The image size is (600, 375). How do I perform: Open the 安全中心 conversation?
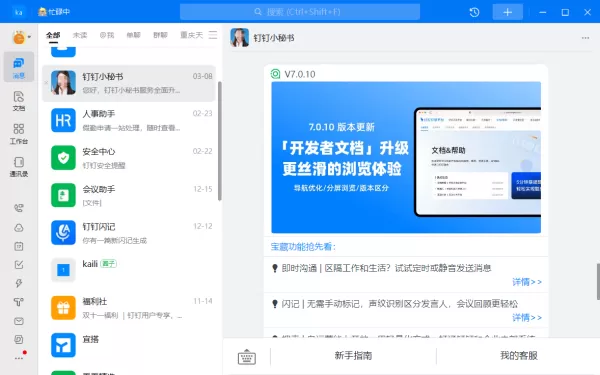(129, 158)
